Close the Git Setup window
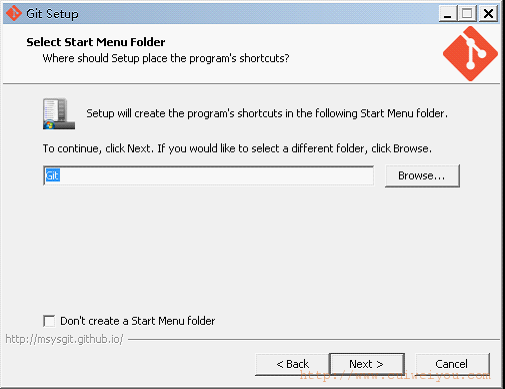505x389 pixels. point(488,14)
